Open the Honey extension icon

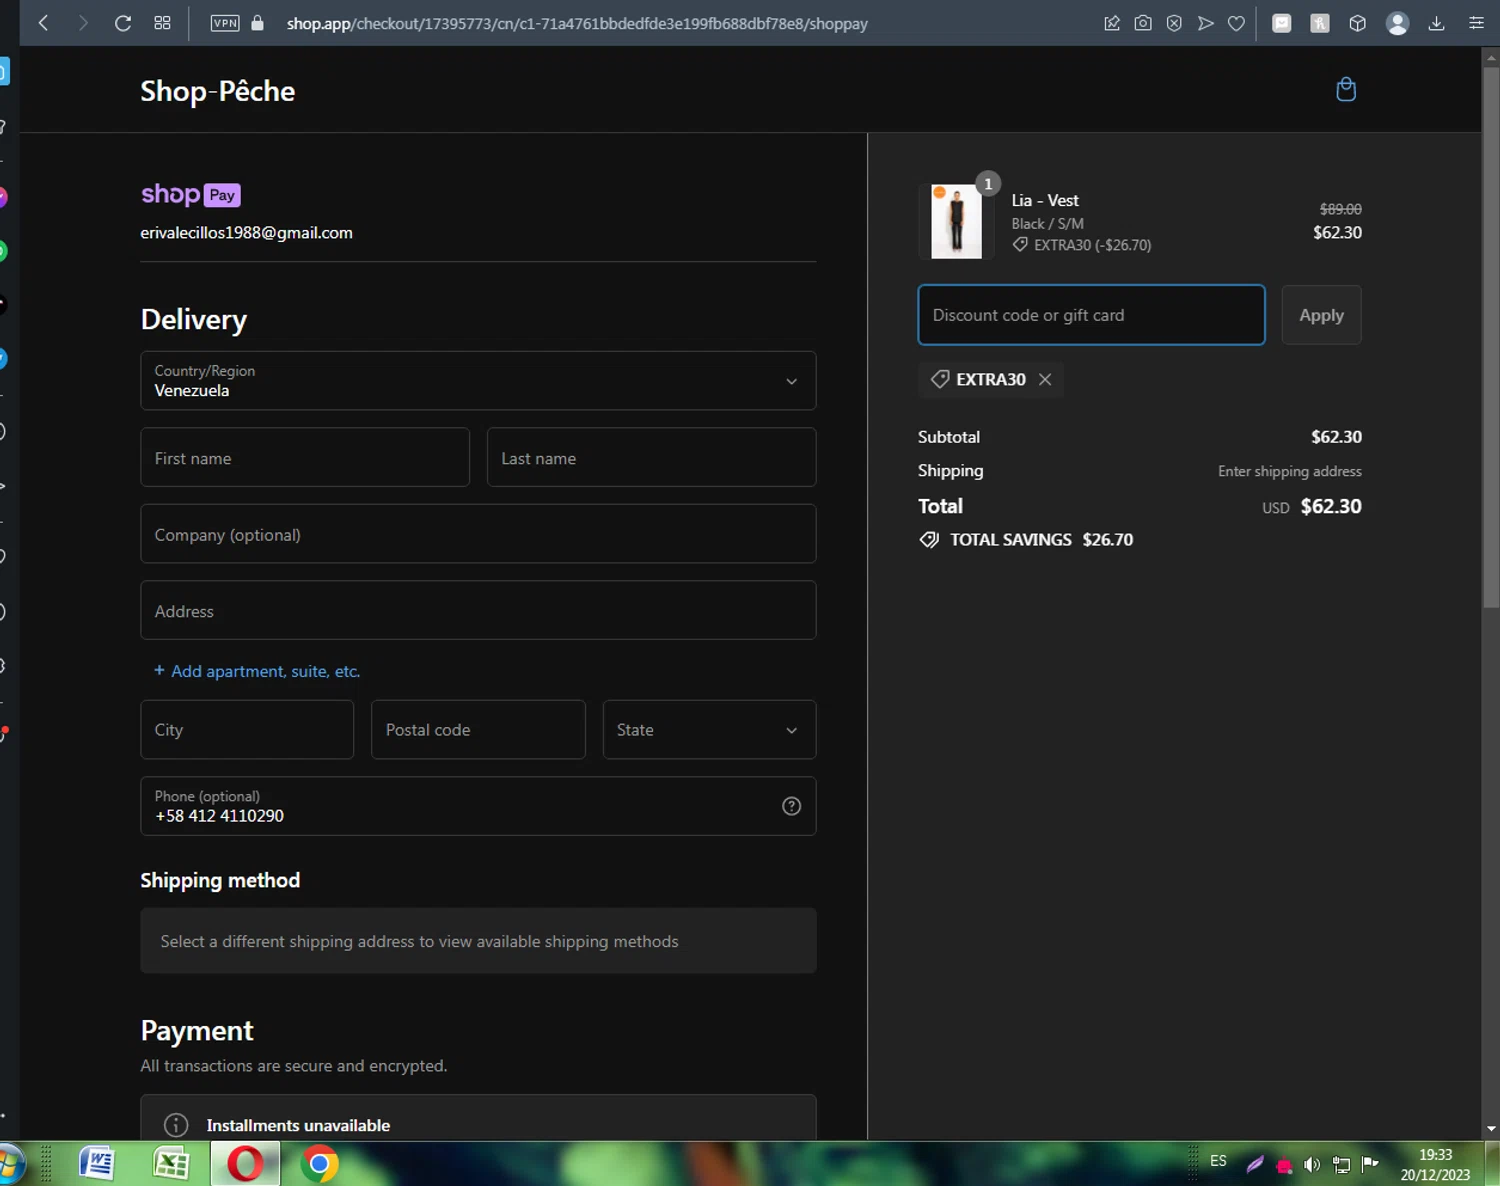tap(1320, 23)
